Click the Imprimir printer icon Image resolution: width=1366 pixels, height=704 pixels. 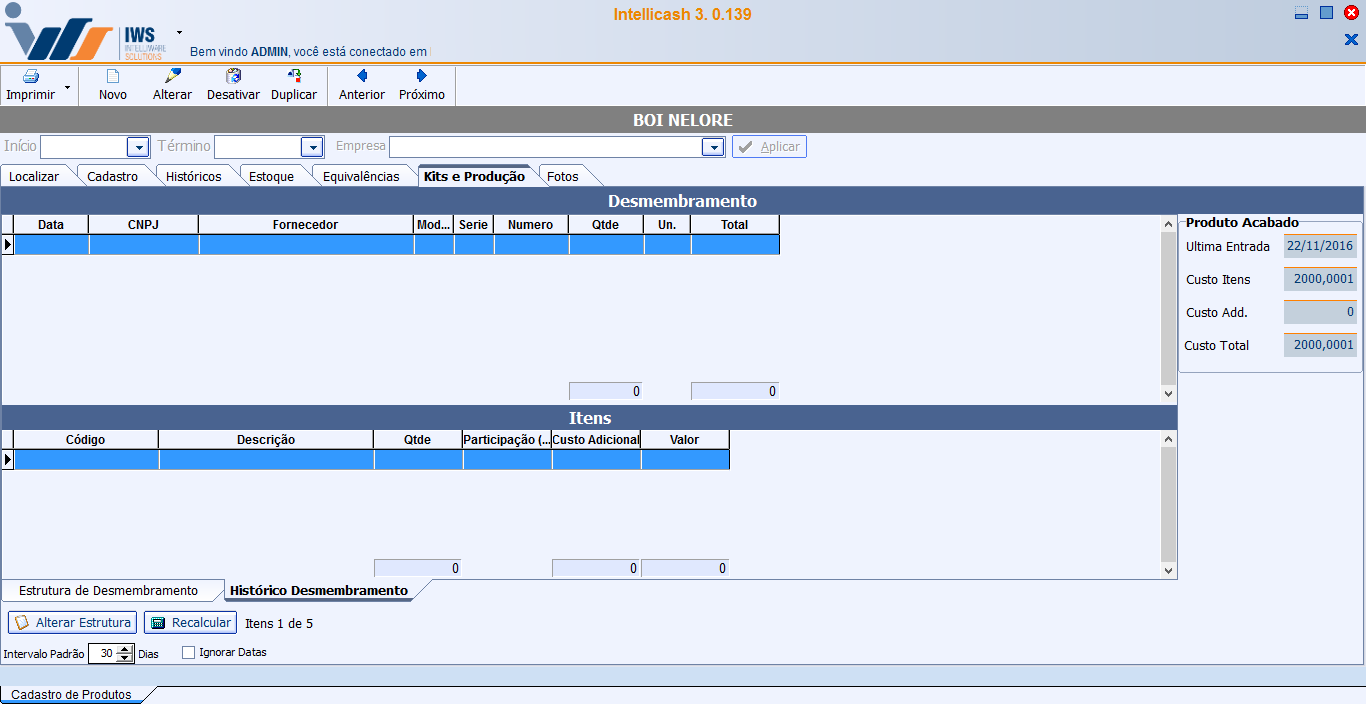coord(30,77)
